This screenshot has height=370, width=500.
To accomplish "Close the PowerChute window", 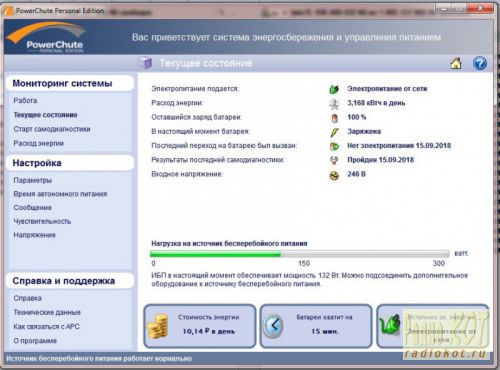I will [x=481, y=9].
